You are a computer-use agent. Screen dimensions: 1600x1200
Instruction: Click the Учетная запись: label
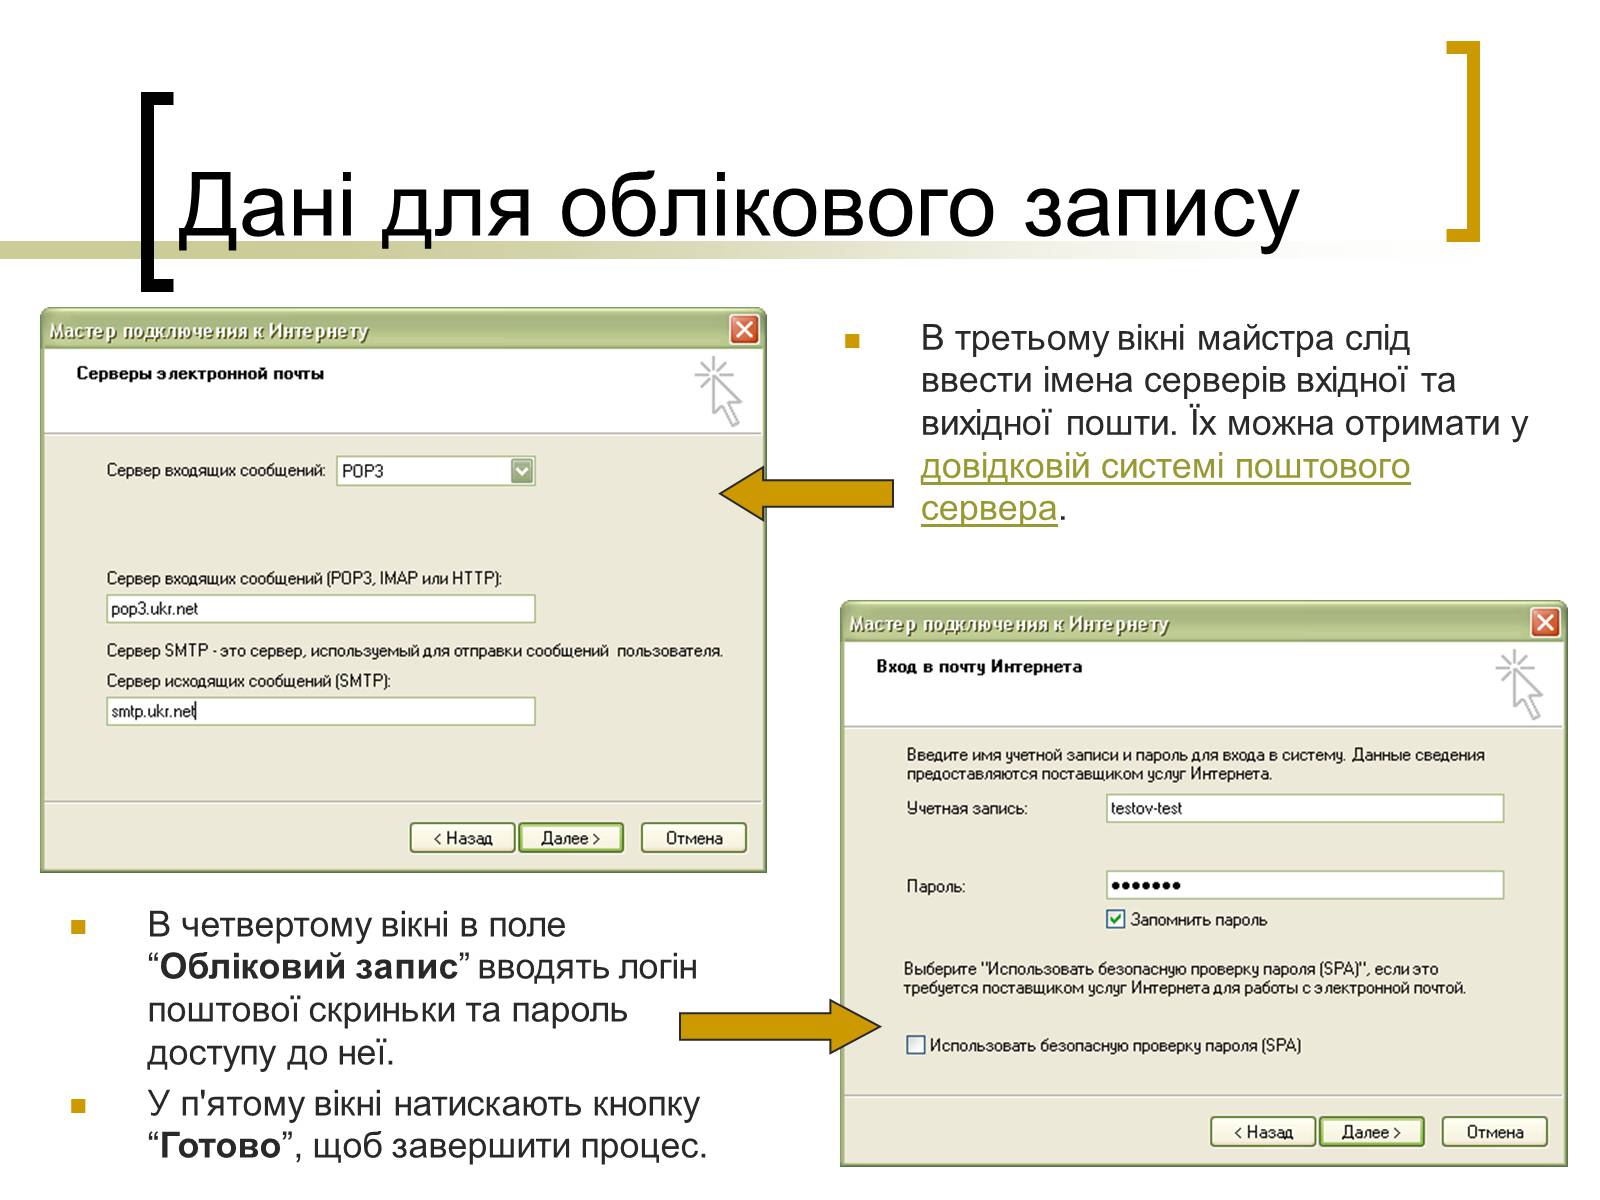[967, 808]
